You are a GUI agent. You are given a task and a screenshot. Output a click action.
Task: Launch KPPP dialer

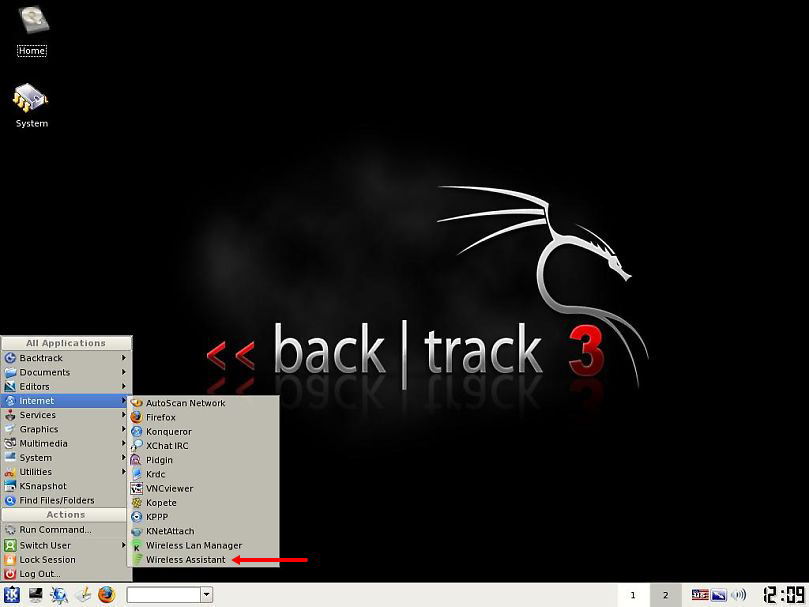203,517
